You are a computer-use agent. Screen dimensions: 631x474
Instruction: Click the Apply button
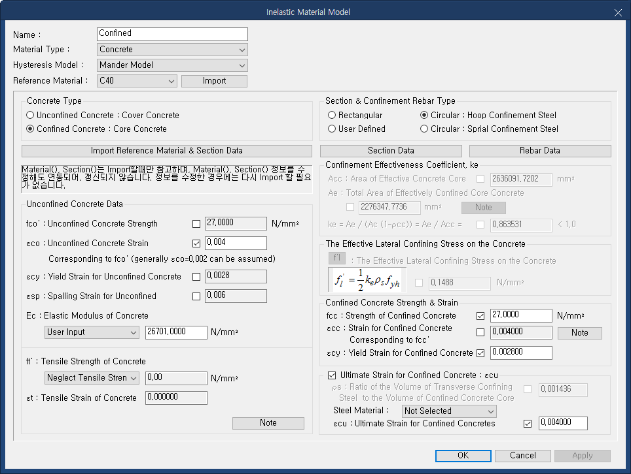pyautogui.click(x=582, y=456)
